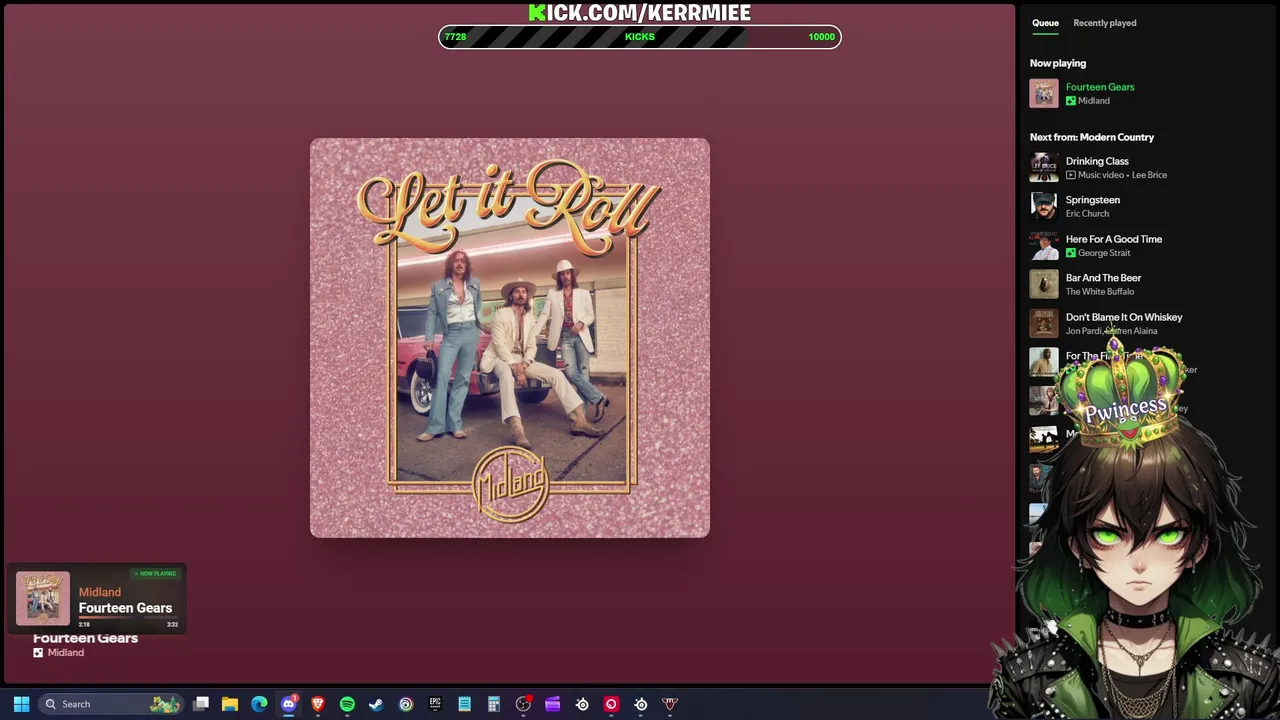This screenshot has height=720, width=1280.
Task: Switch to the Queue tab
Action: tap(1045, 23)
